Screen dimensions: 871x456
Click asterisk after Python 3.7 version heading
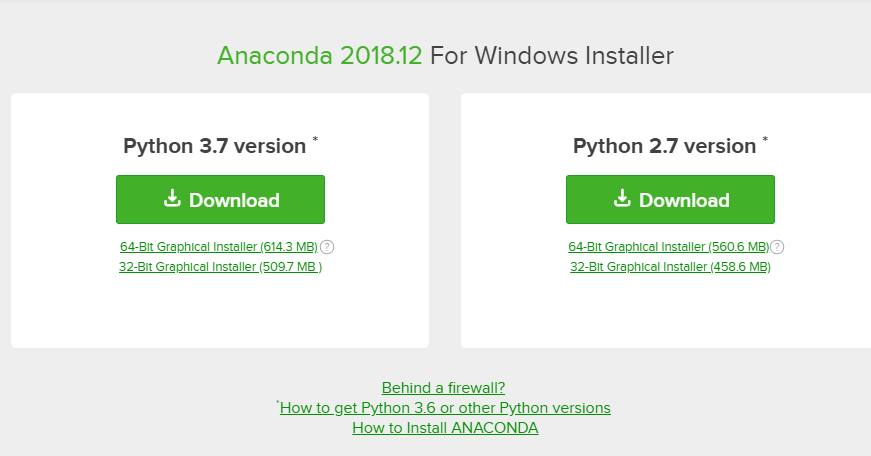(315, 139)
